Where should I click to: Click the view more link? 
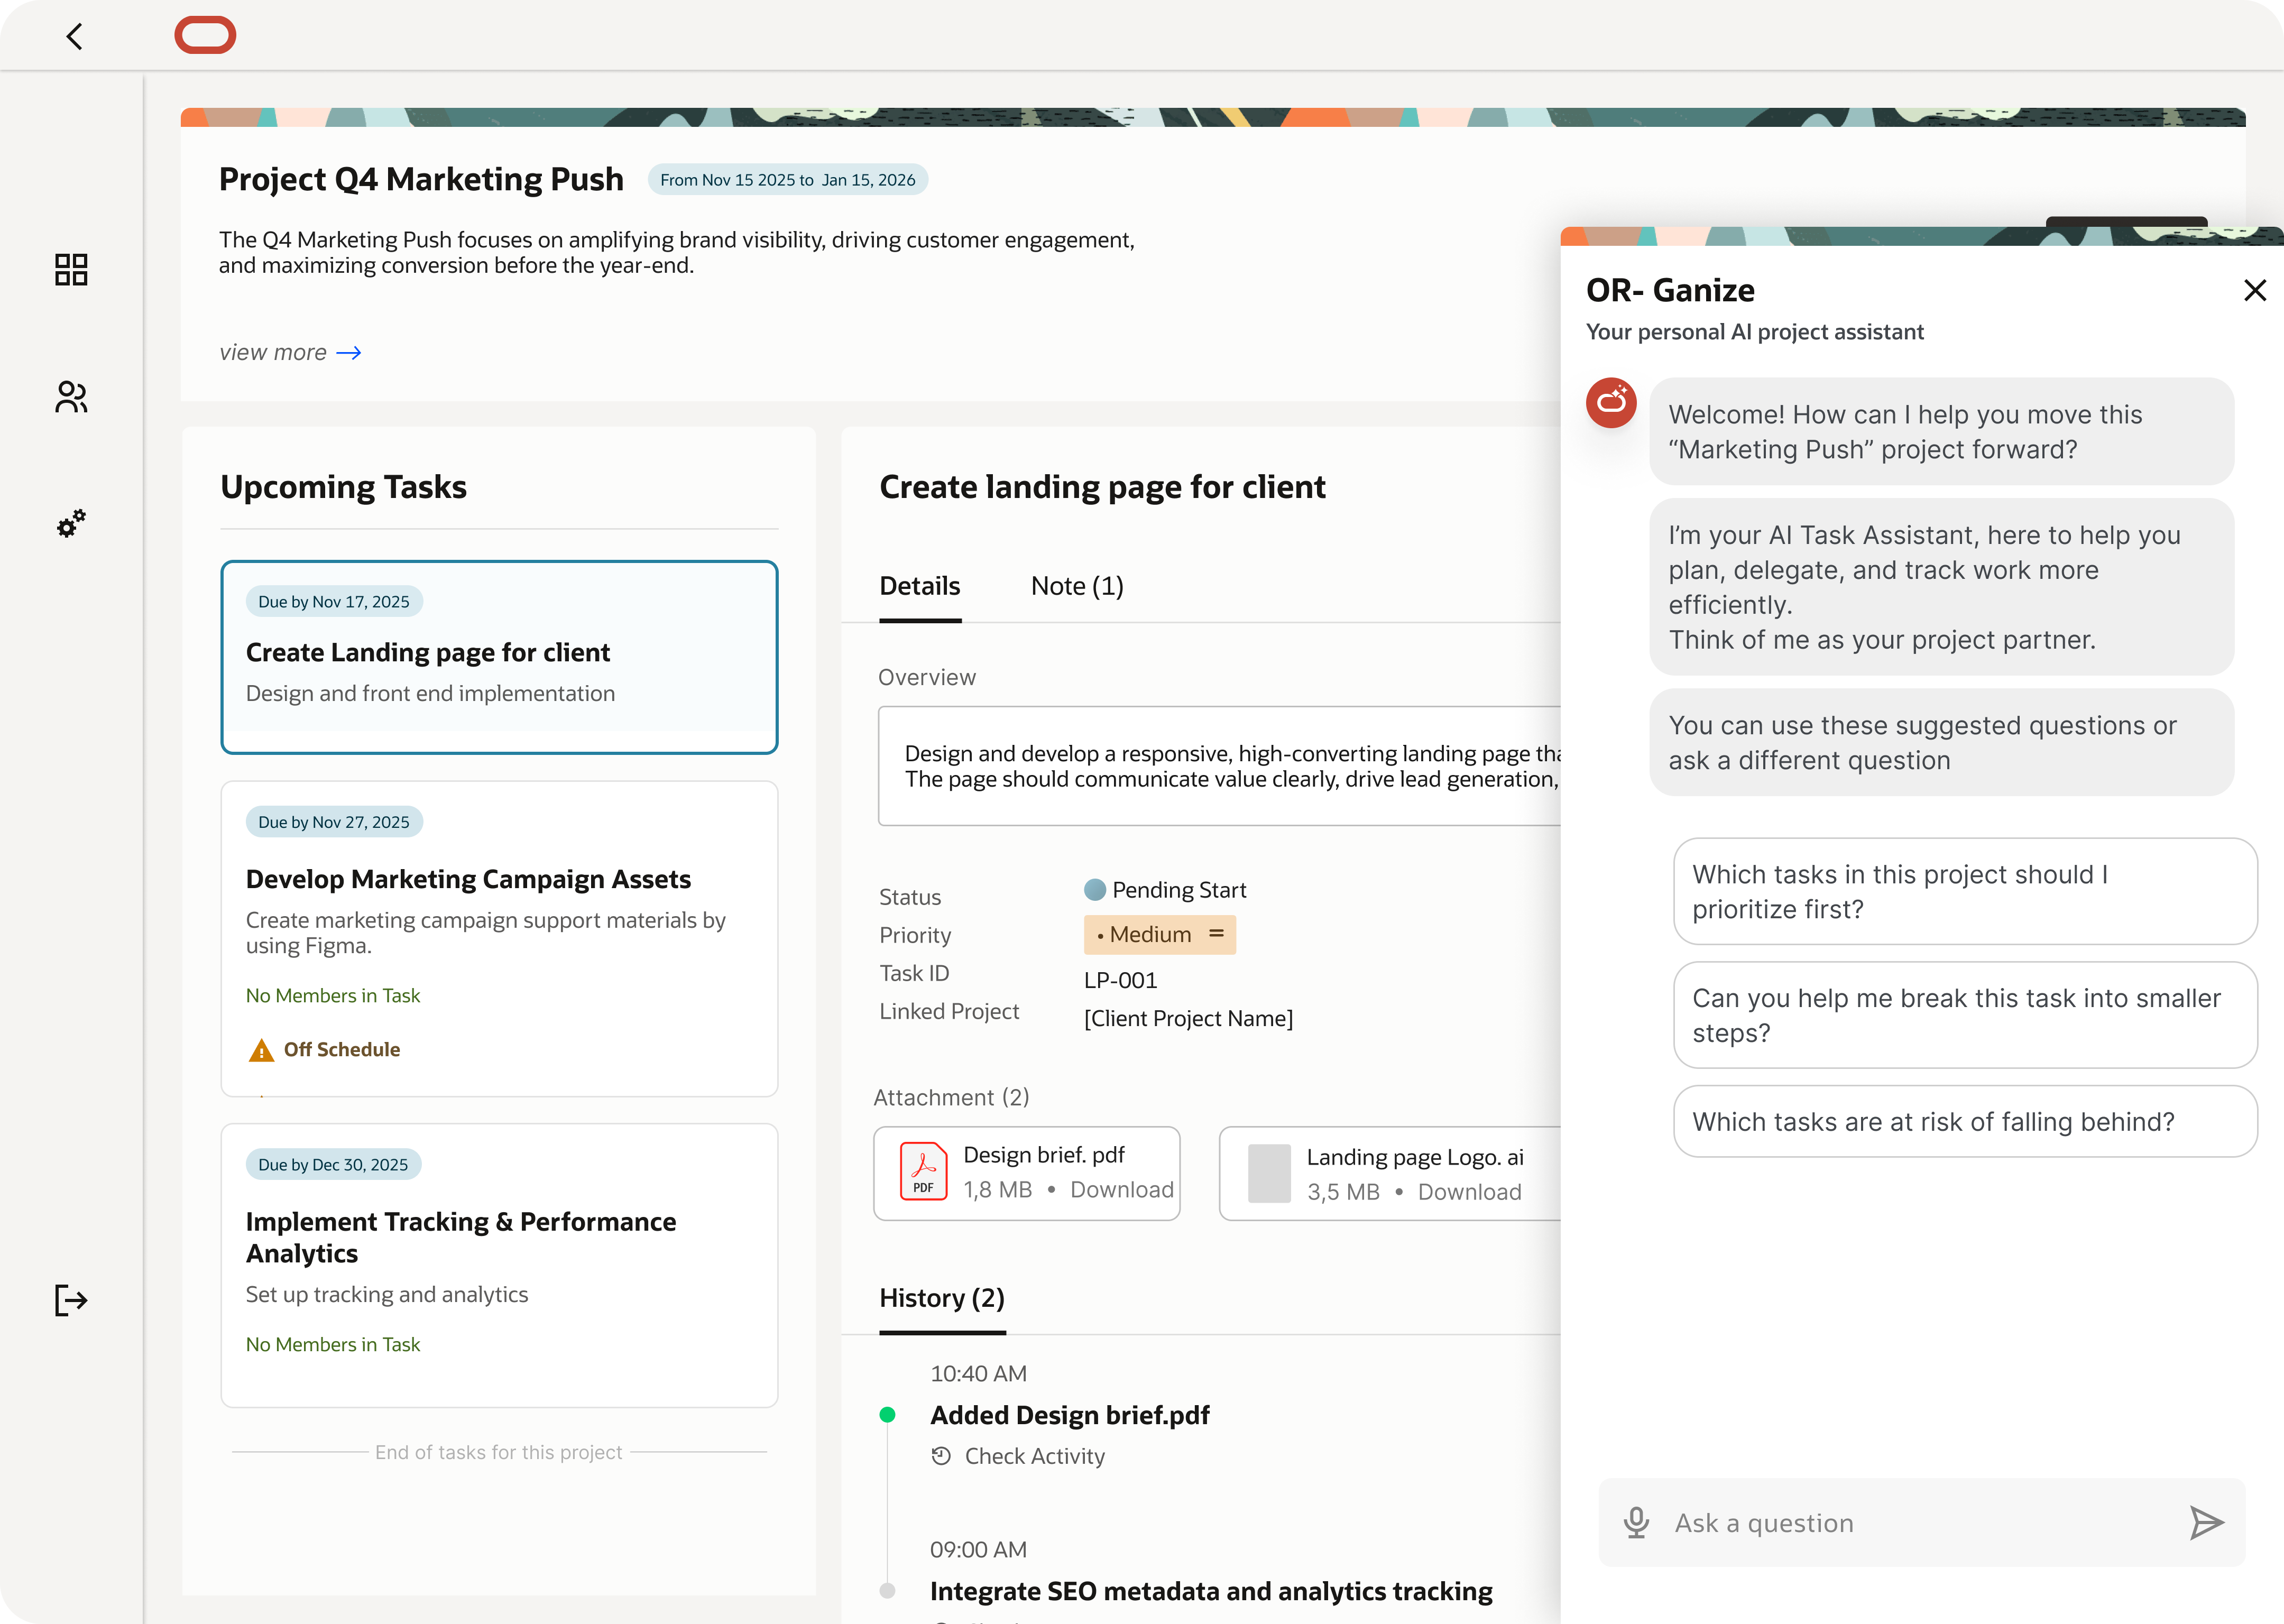289,352
